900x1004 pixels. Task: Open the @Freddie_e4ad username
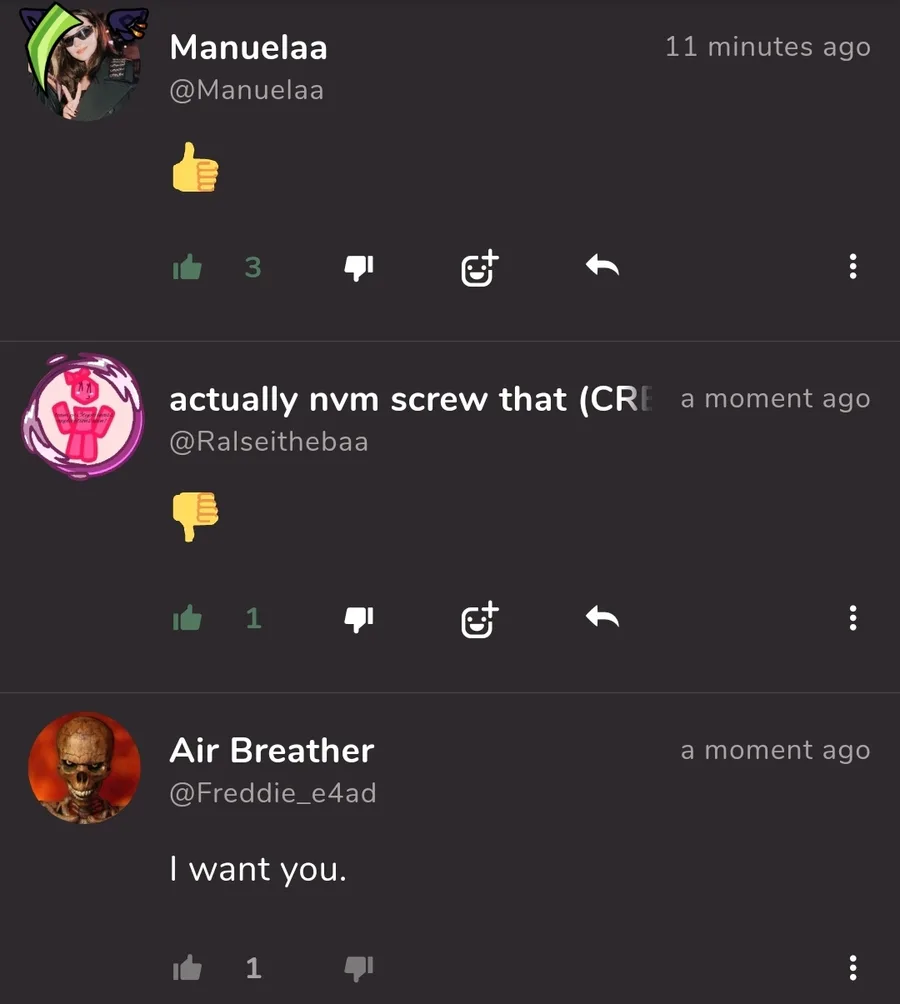(273, 793)
